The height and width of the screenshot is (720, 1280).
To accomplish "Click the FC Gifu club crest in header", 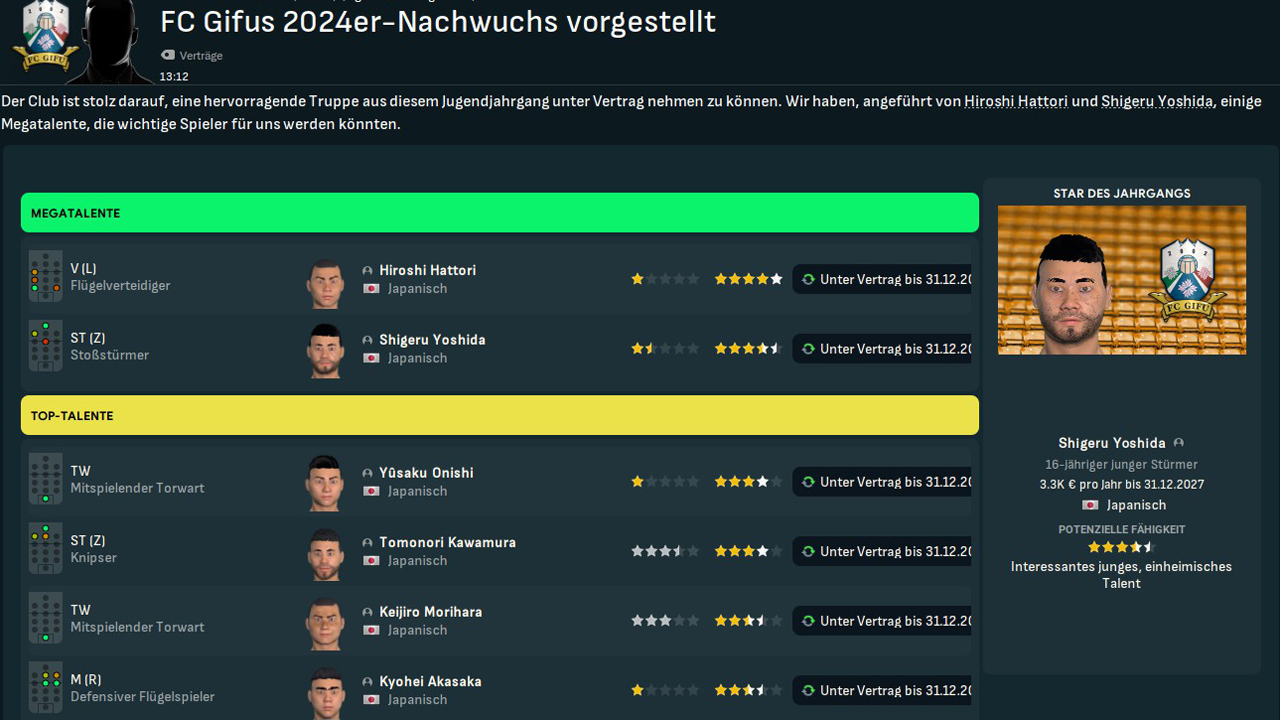I will [x=45, y=36].
